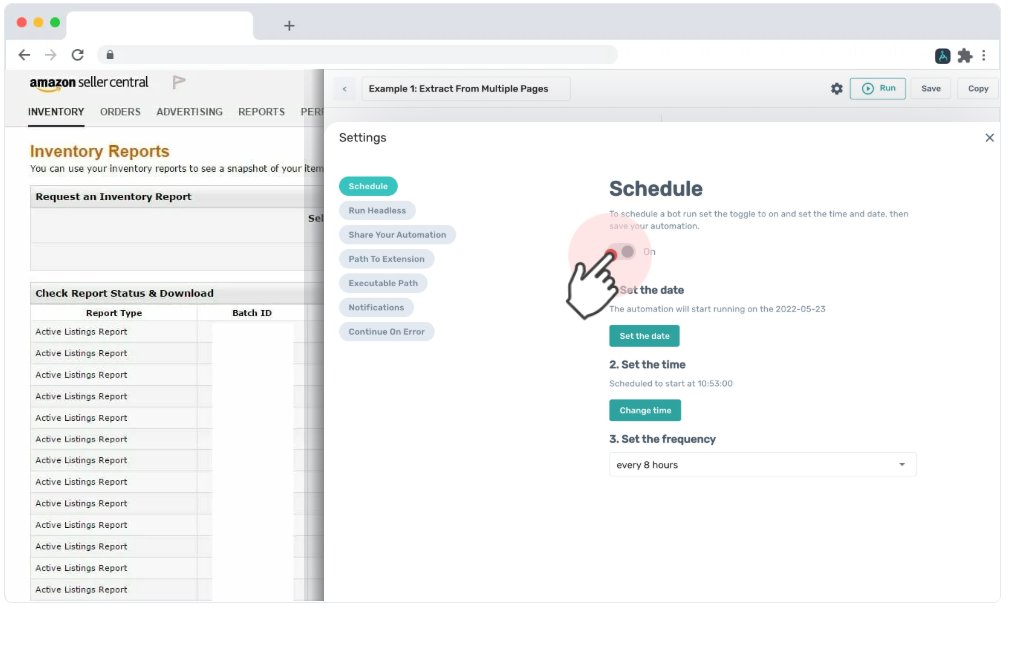The width and height of the screenshot is (1021, 655).
Task: Open the INVENTORY menu tab
Action: pyautogui.click(x=56, y=112)
